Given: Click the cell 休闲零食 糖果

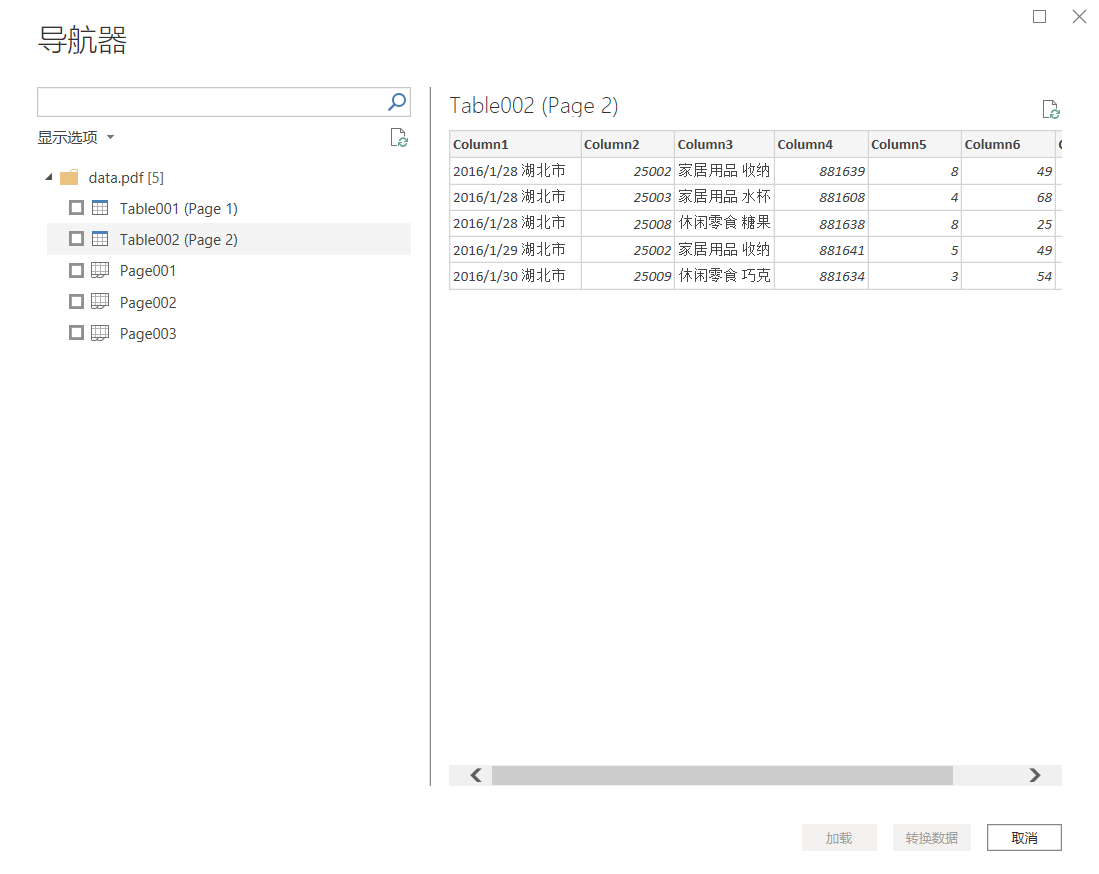Looking at the screenshot, I should [x=724, y=224].
